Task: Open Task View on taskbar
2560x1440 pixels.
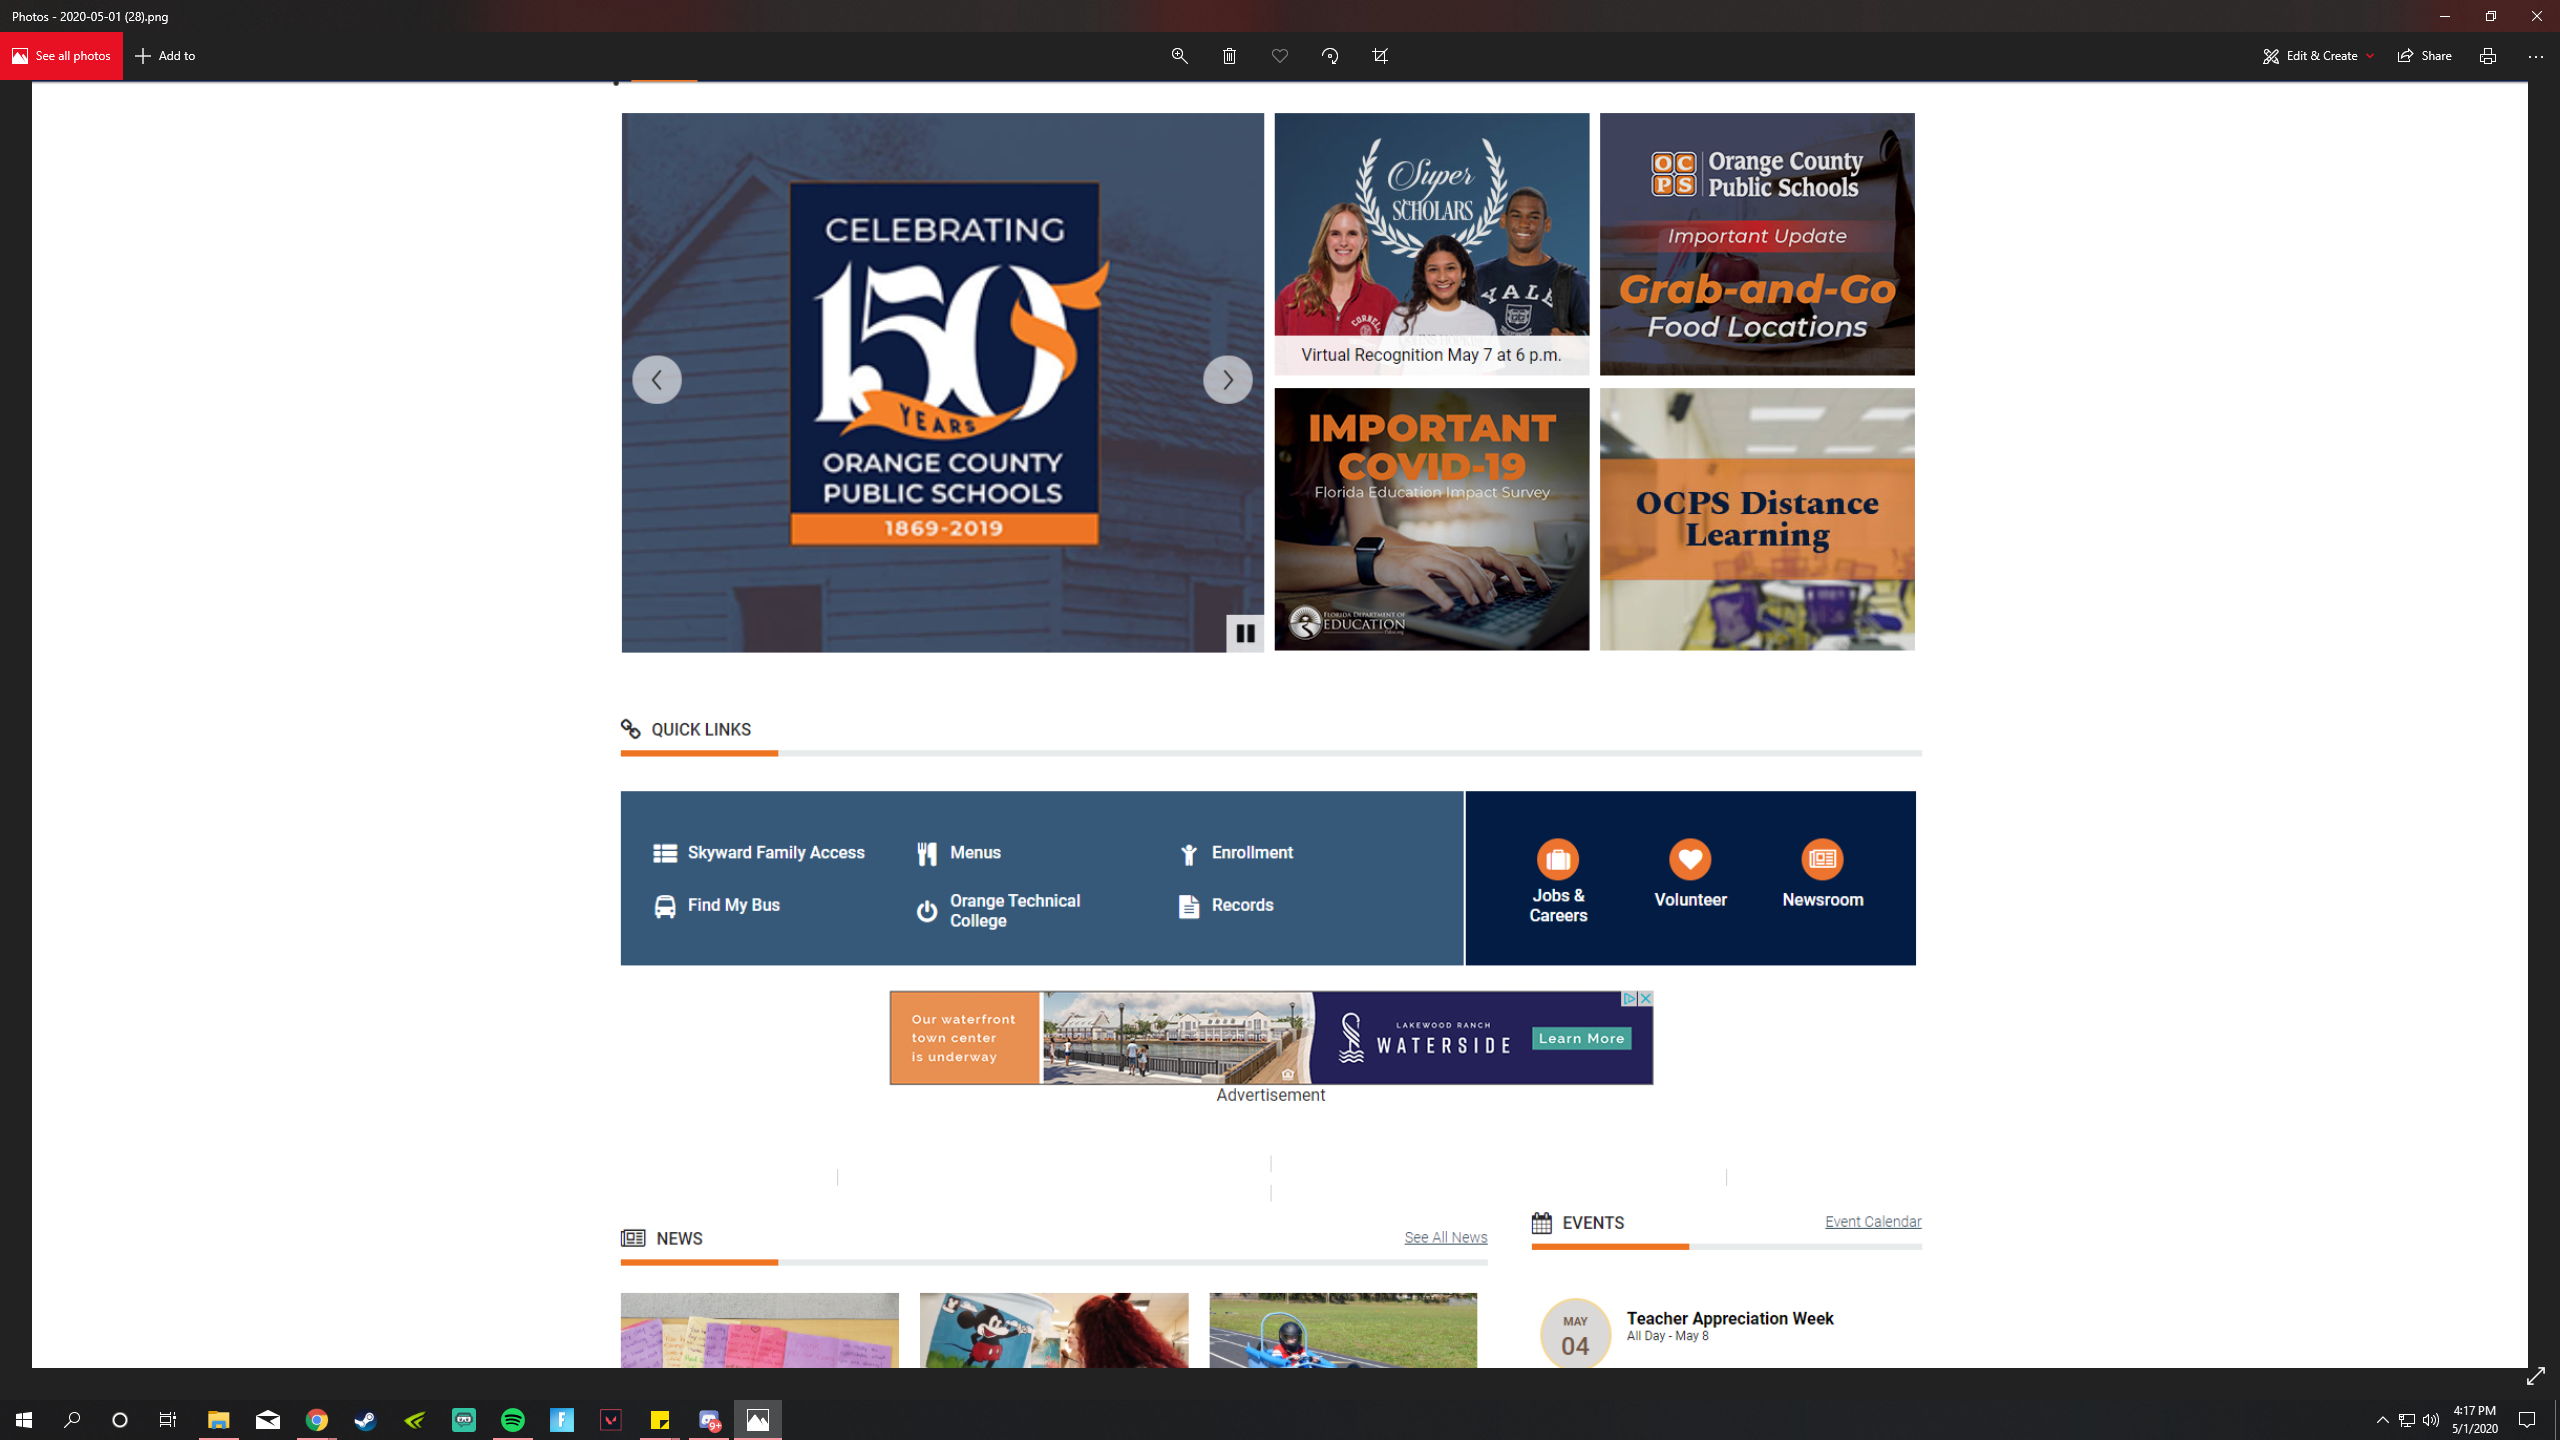Action: [168, 1420]
